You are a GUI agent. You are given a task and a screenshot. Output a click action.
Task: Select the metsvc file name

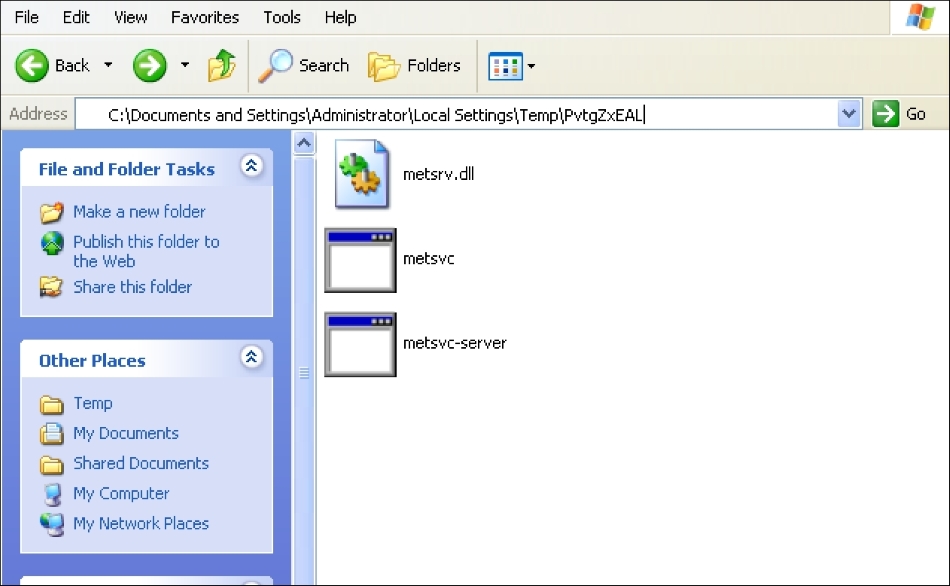click(x=428, y=259)
